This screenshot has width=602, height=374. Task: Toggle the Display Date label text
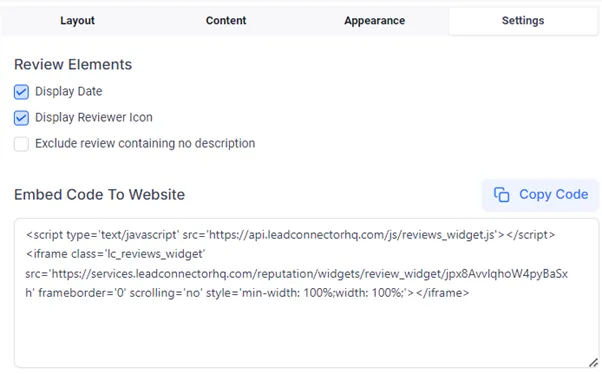pos(69,91)
